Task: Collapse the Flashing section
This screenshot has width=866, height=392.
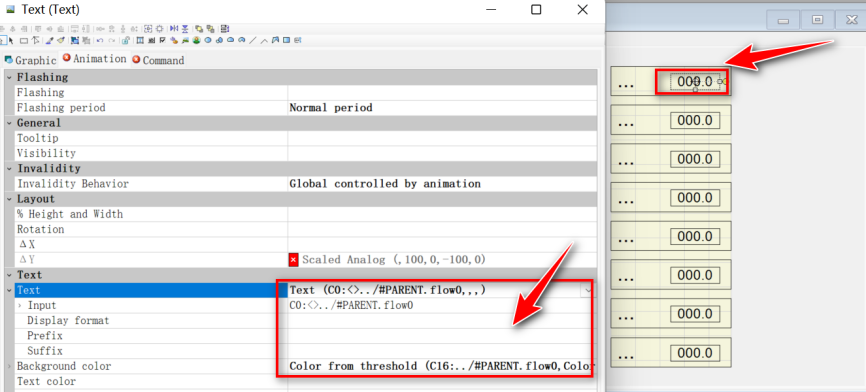Action: [9, 77]
